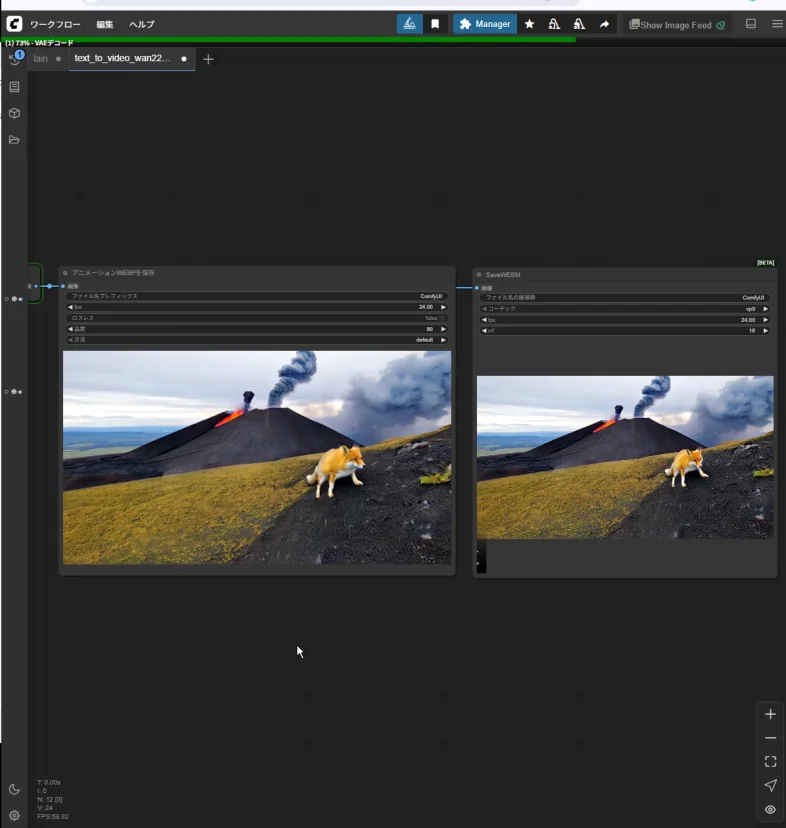The width and height of the screenshot is (786, 828).
Task: Open the ヘルプ menu
Action: [x=141, y=24]
